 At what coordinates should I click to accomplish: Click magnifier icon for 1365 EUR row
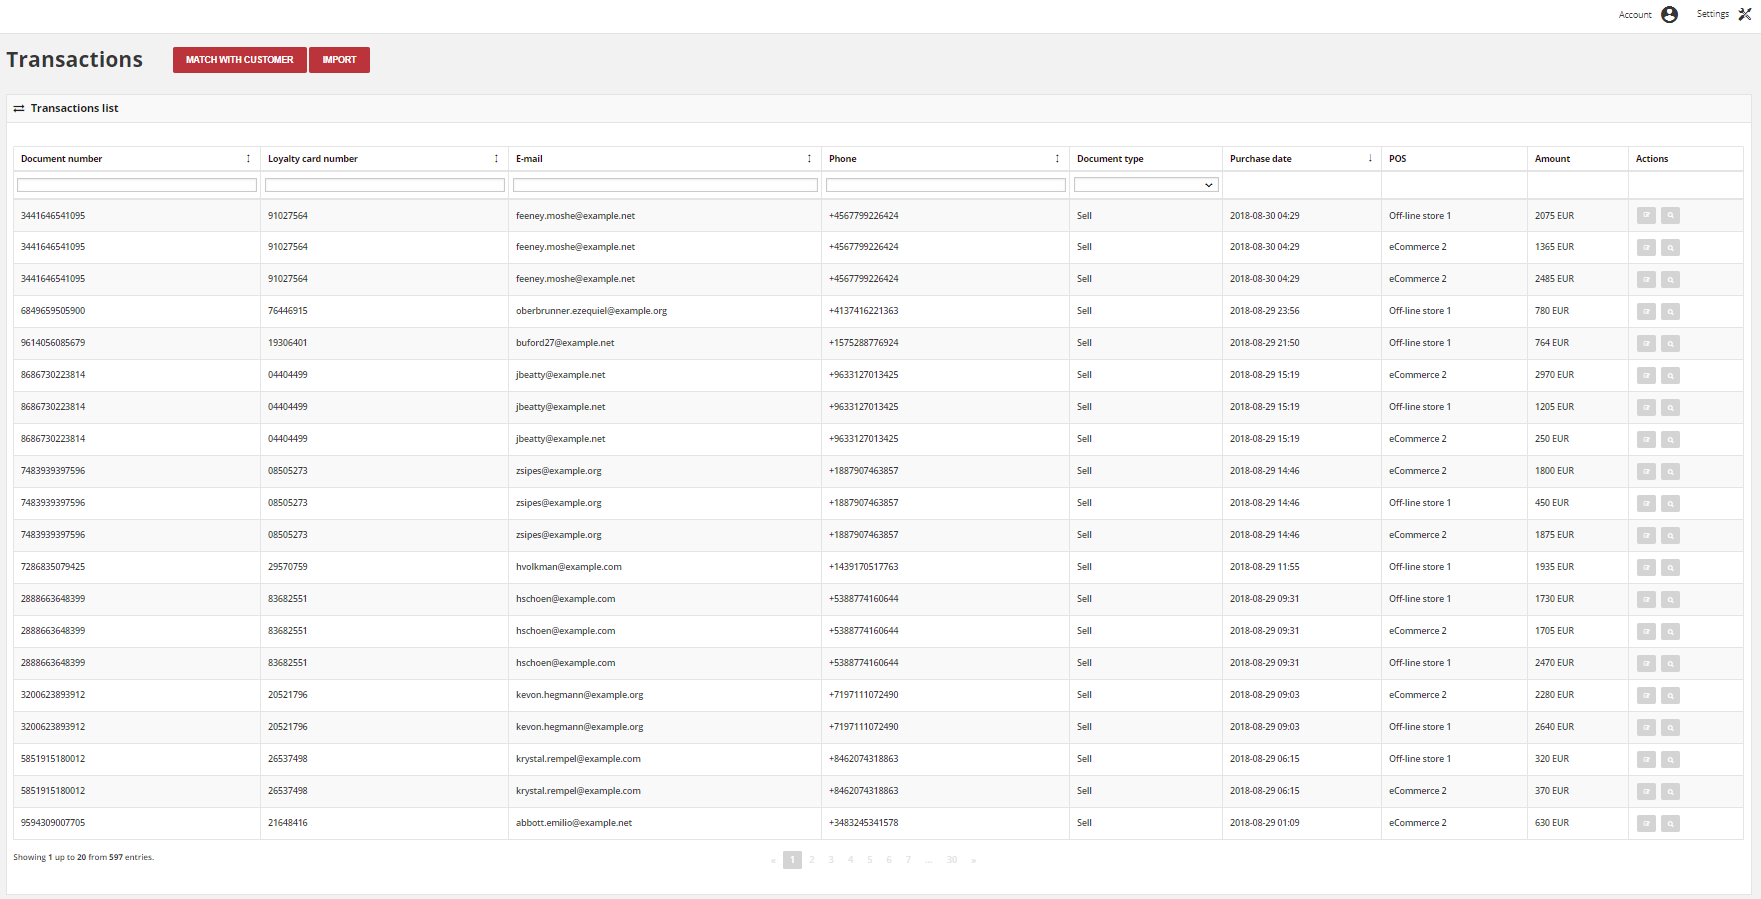1670,248
